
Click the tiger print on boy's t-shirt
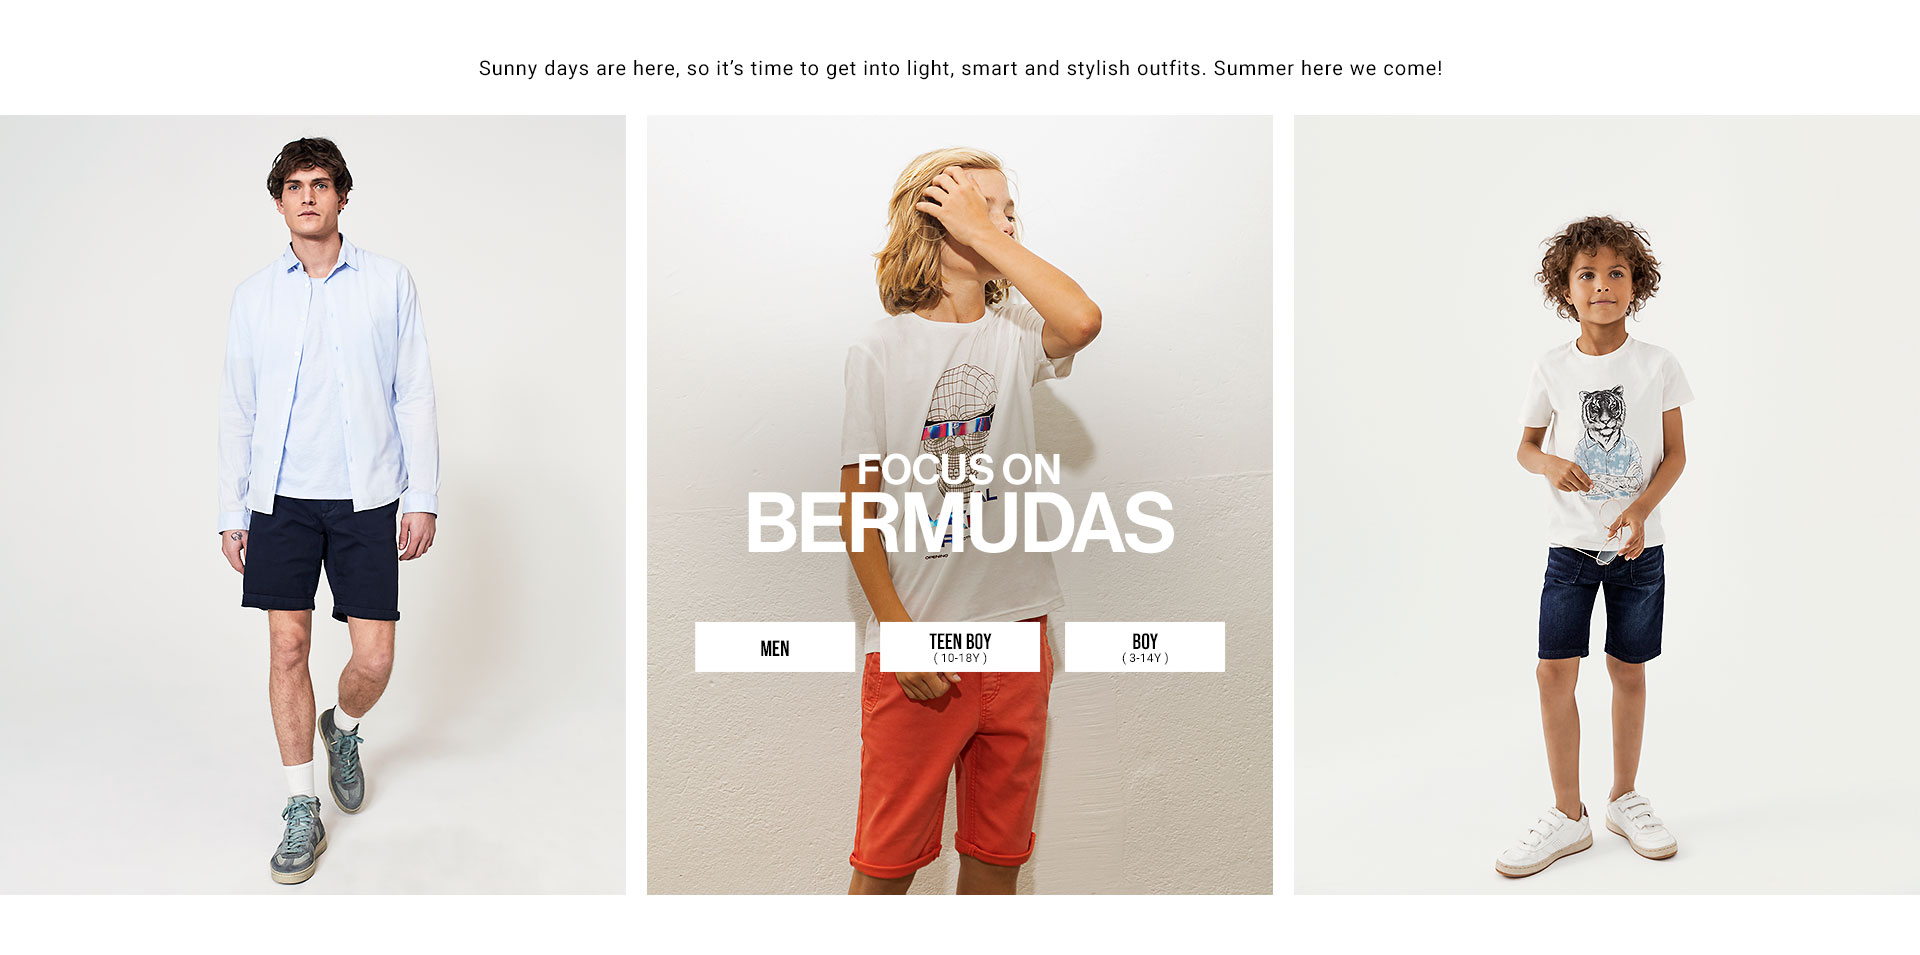[1605, 440]
